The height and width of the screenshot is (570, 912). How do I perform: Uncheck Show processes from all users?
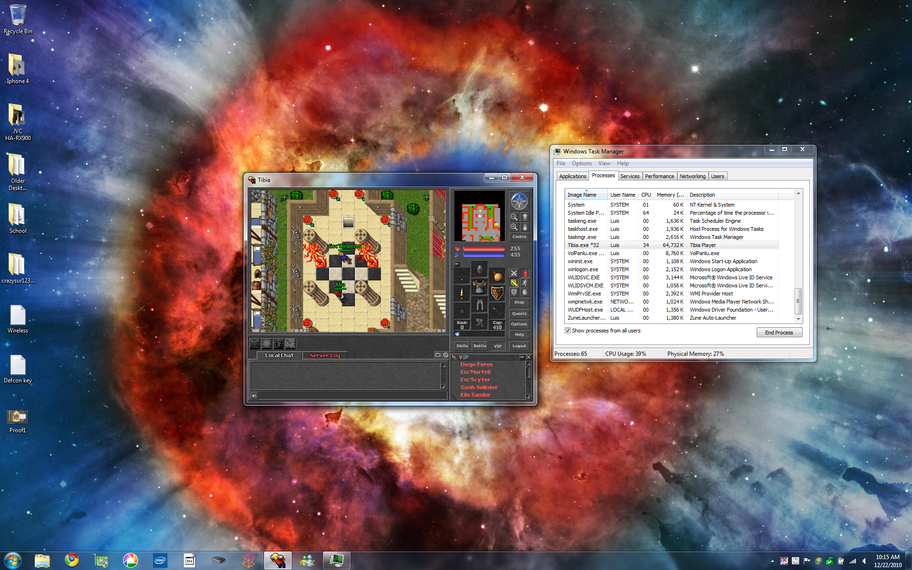[568, 330]
